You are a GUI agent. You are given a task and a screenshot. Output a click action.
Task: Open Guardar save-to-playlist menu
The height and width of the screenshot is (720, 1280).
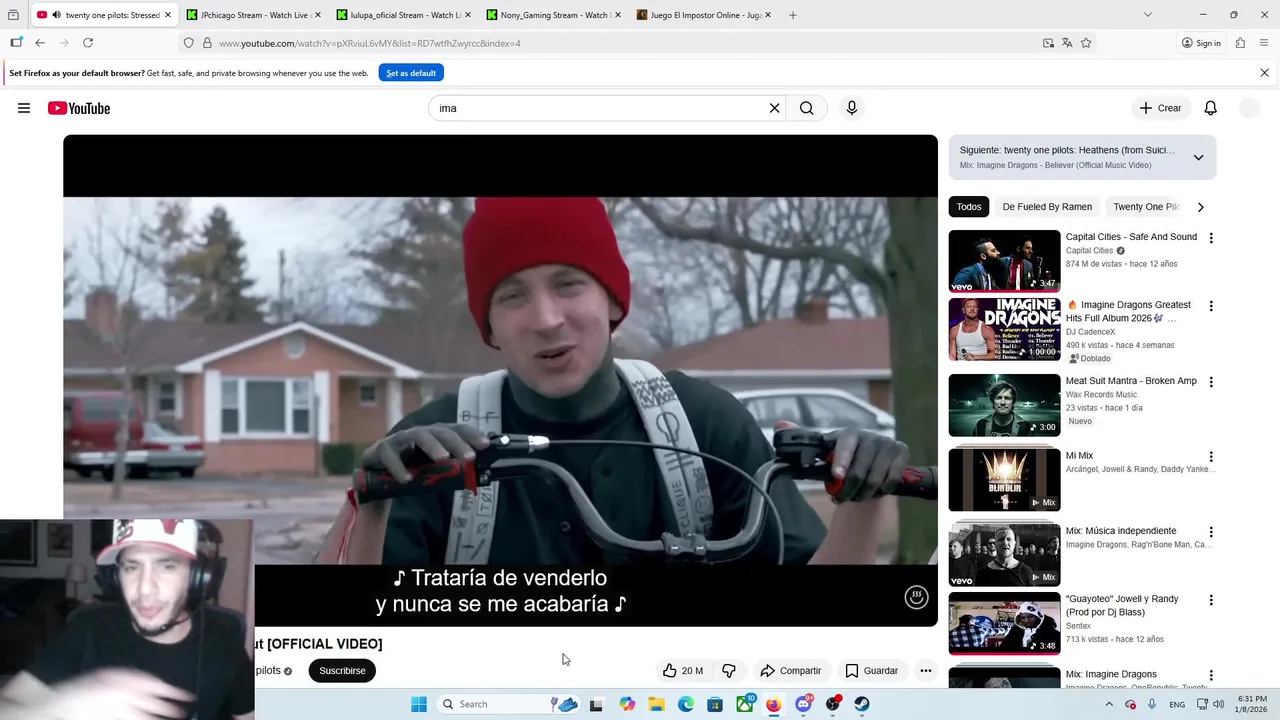tap(871, 671)
